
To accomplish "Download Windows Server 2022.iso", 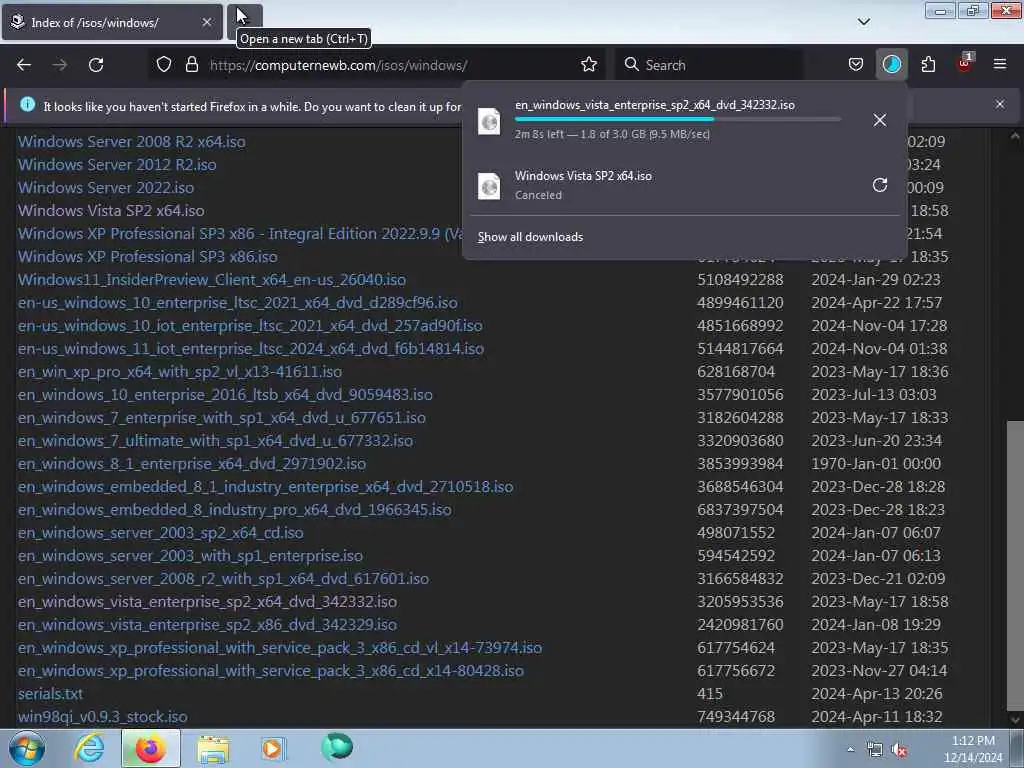I will pyautogui.click(x=106, y=187).
